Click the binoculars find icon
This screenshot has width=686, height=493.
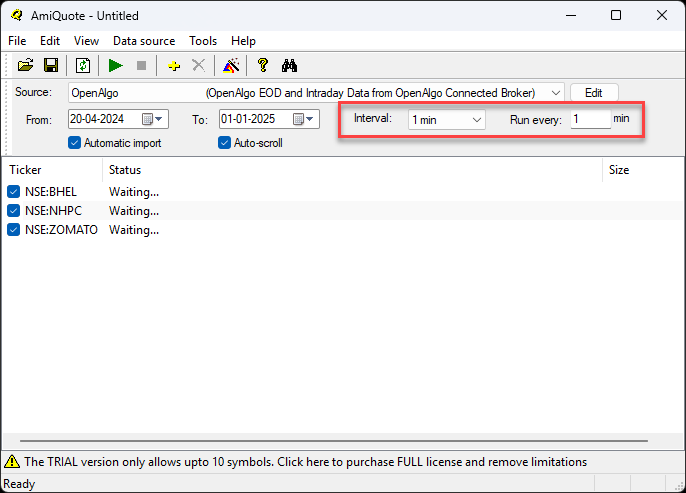[x=289, y=66]
